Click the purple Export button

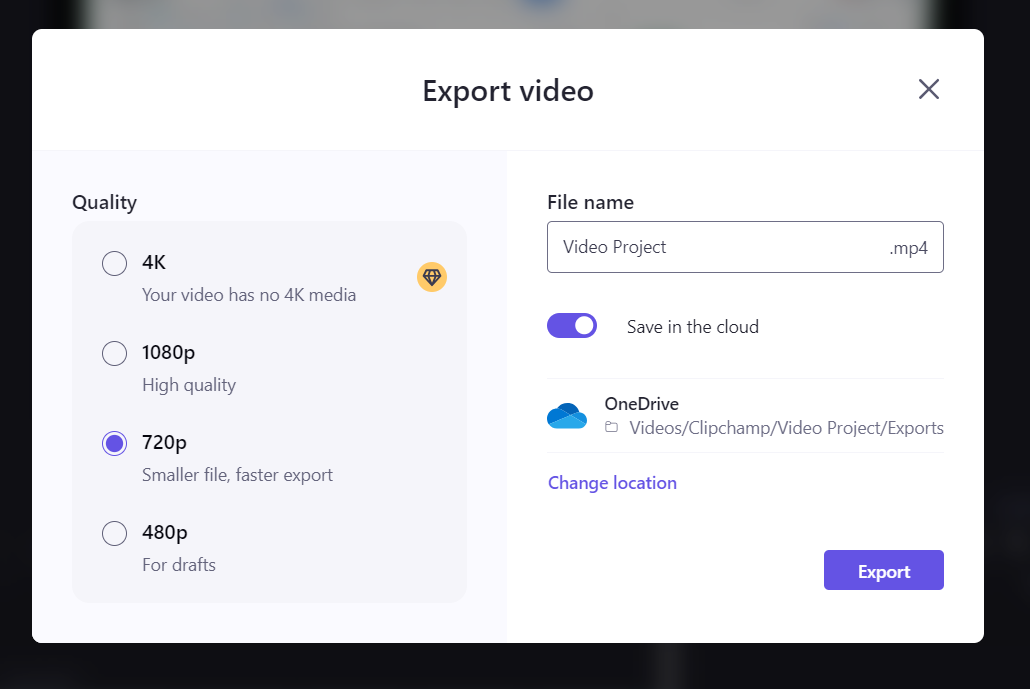[x=884, y=570]
